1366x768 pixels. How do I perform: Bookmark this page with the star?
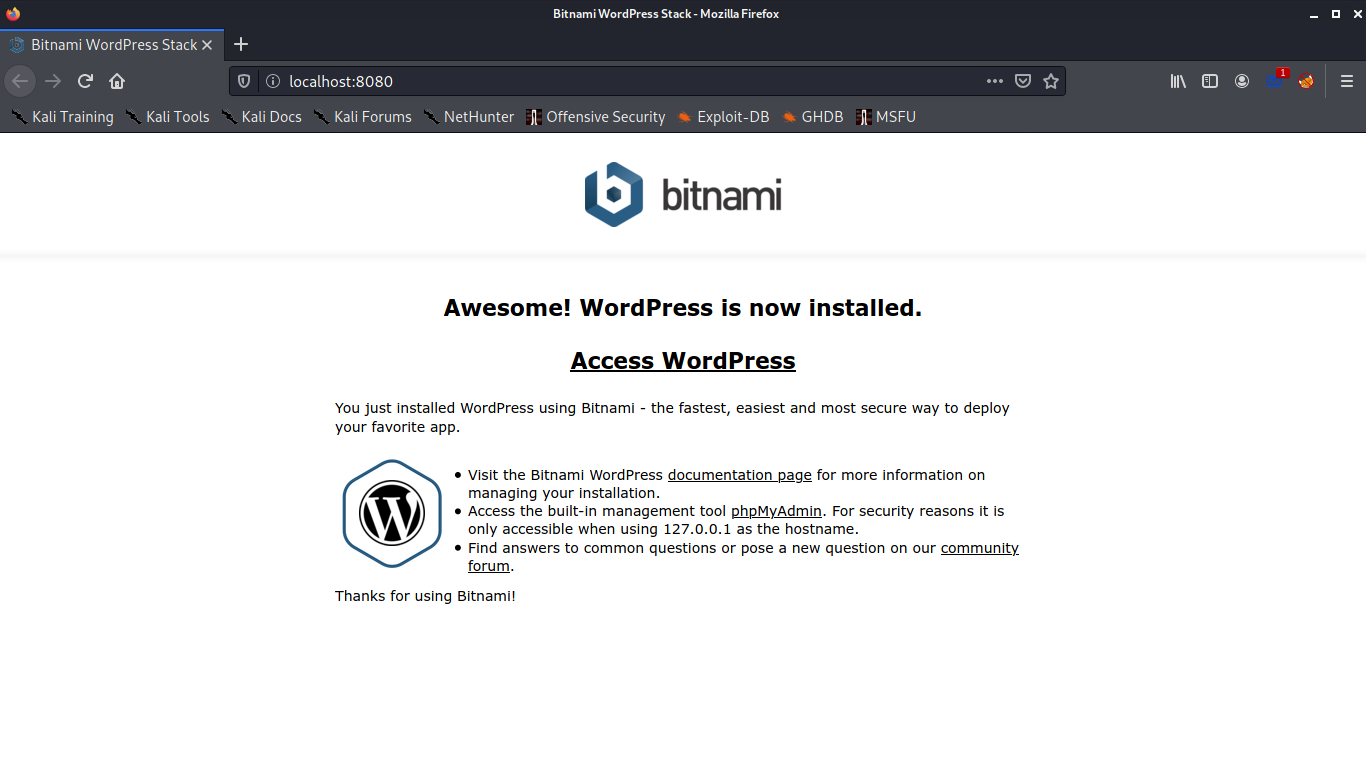click(1051, 81)
